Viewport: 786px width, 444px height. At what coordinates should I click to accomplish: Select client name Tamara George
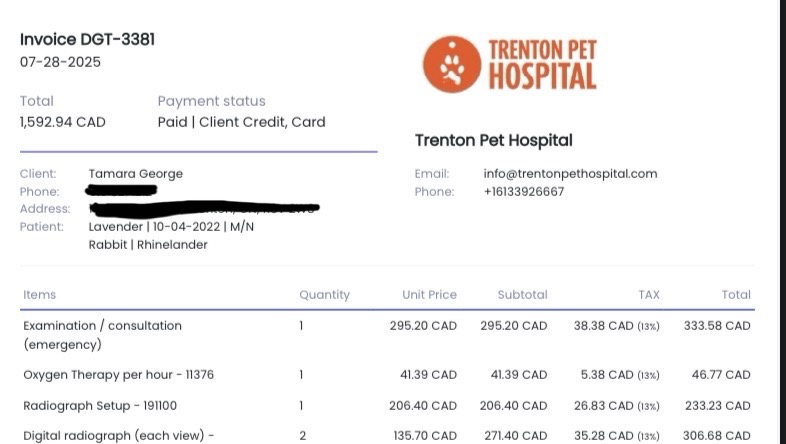(135, 173)
